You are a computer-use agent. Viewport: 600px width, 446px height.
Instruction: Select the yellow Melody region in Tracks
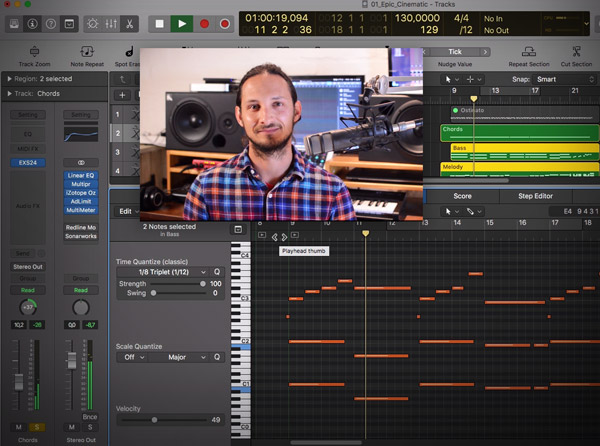tap(520, 169)
